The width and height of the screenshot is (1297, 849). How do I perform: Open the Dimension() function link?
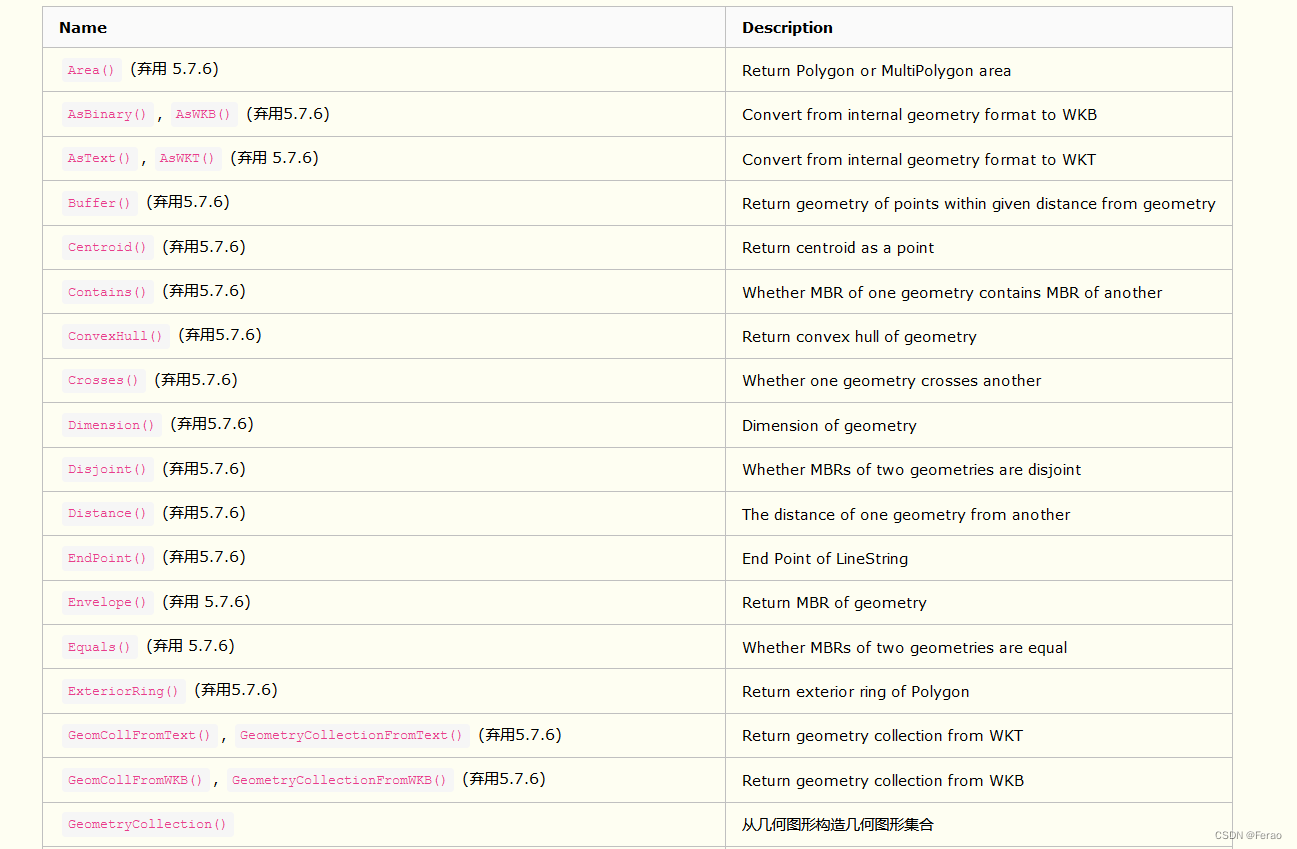coord(111,425)
